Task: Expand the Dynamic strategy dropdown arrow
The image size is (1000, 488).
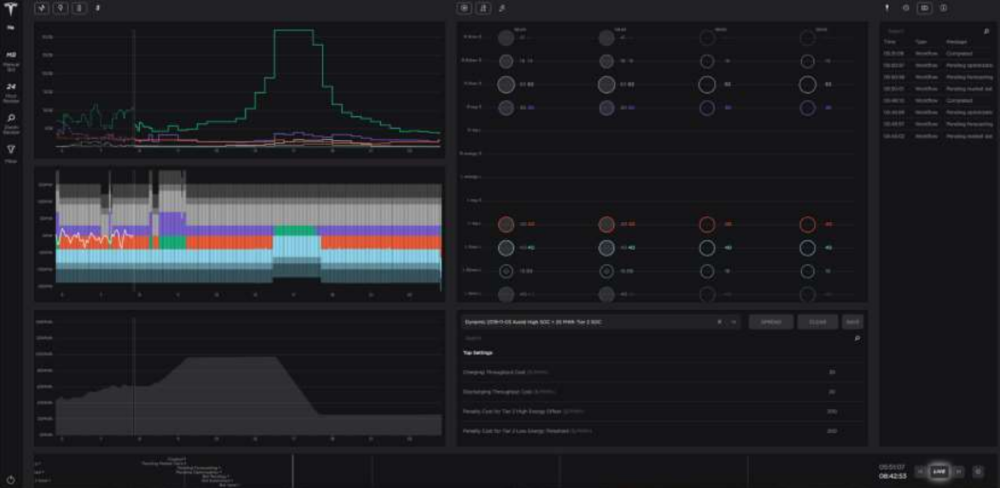Action: pos(733,322)
